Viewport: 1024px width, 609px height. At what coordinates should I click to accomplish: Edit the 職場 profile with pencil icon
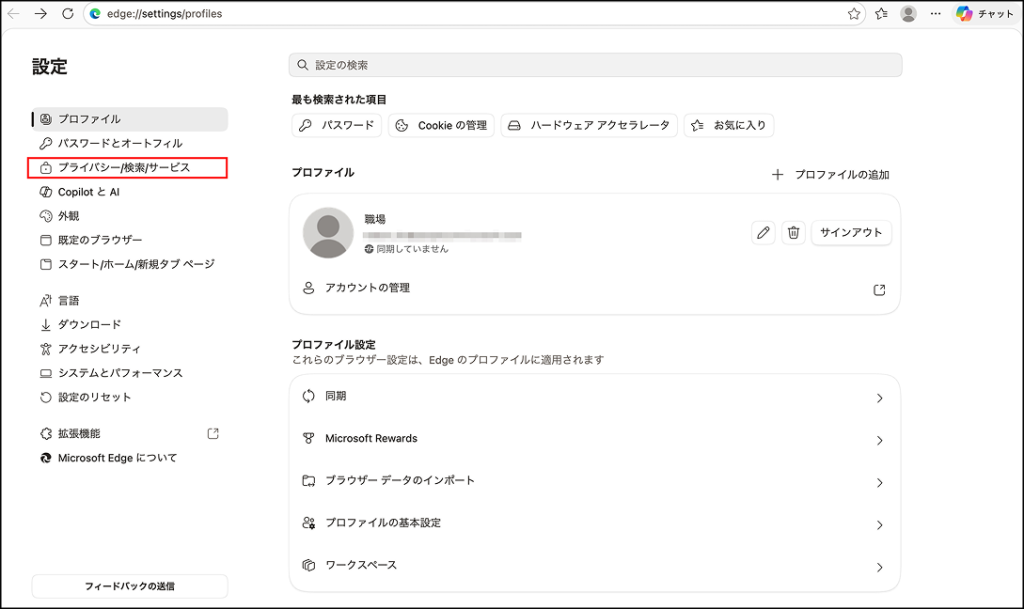tap(763, 232)
